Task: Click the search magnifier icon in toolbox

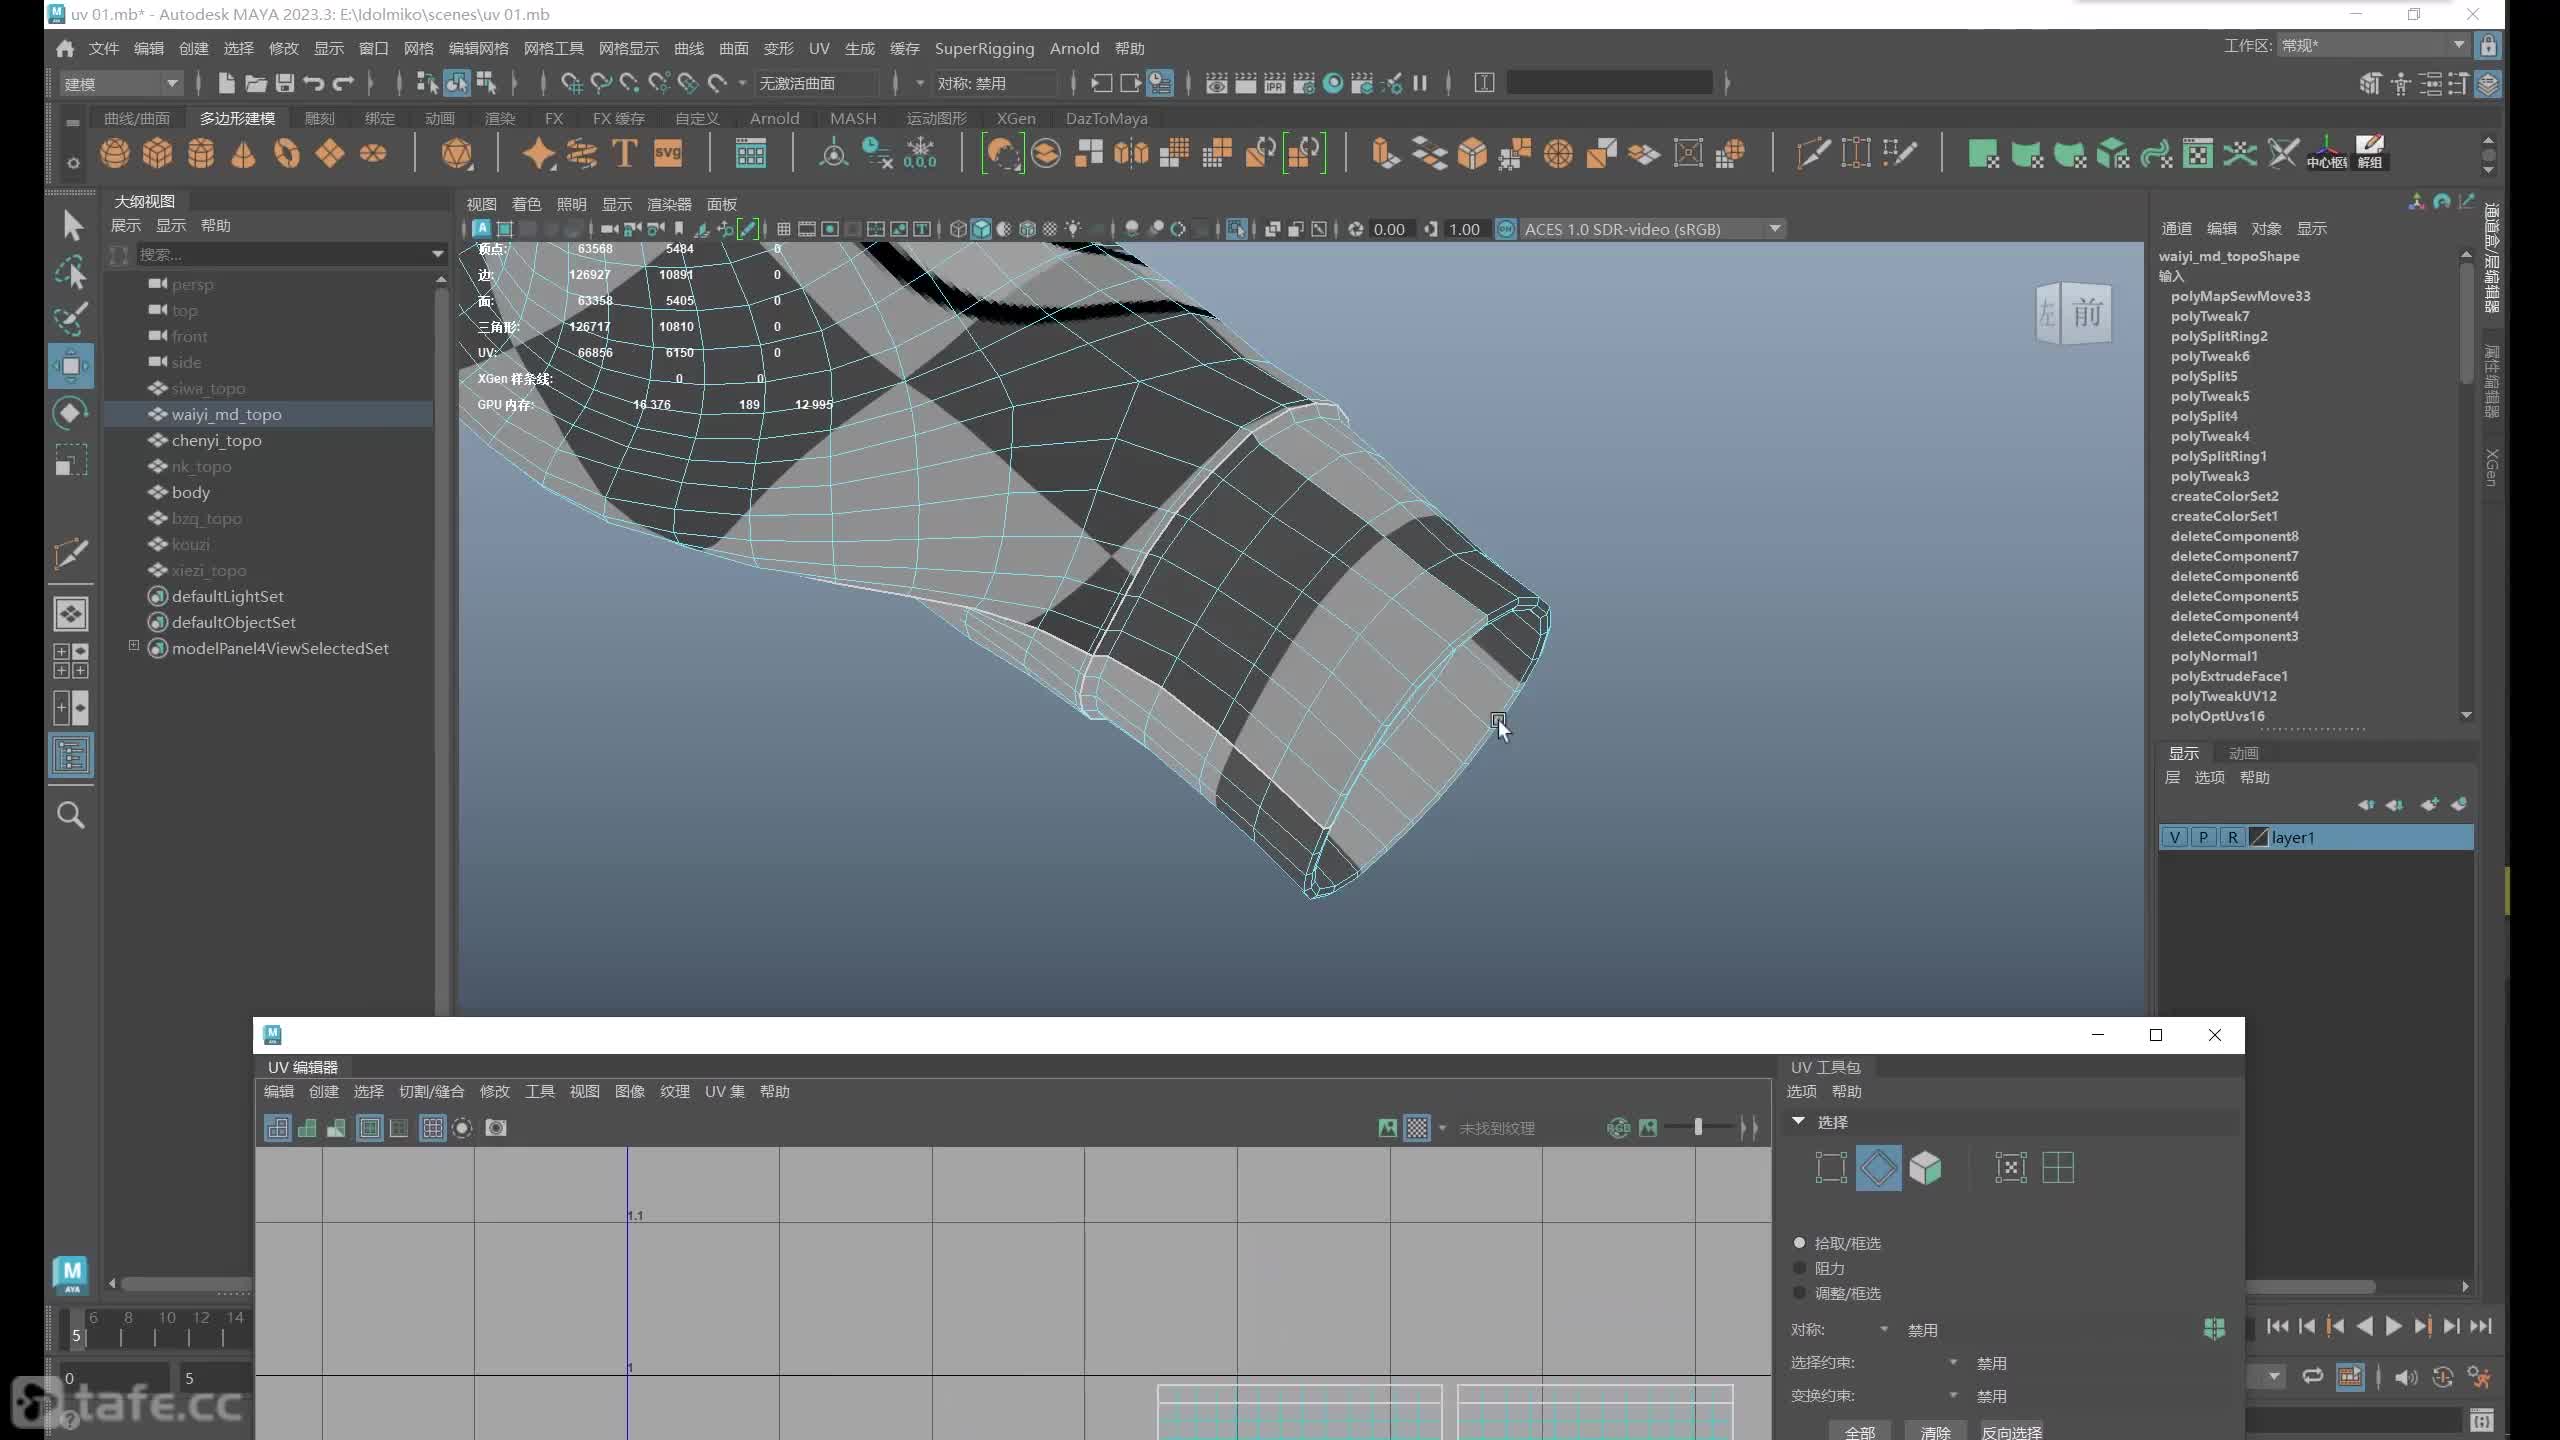Action: pyautogui.click(x=71, y=816)
